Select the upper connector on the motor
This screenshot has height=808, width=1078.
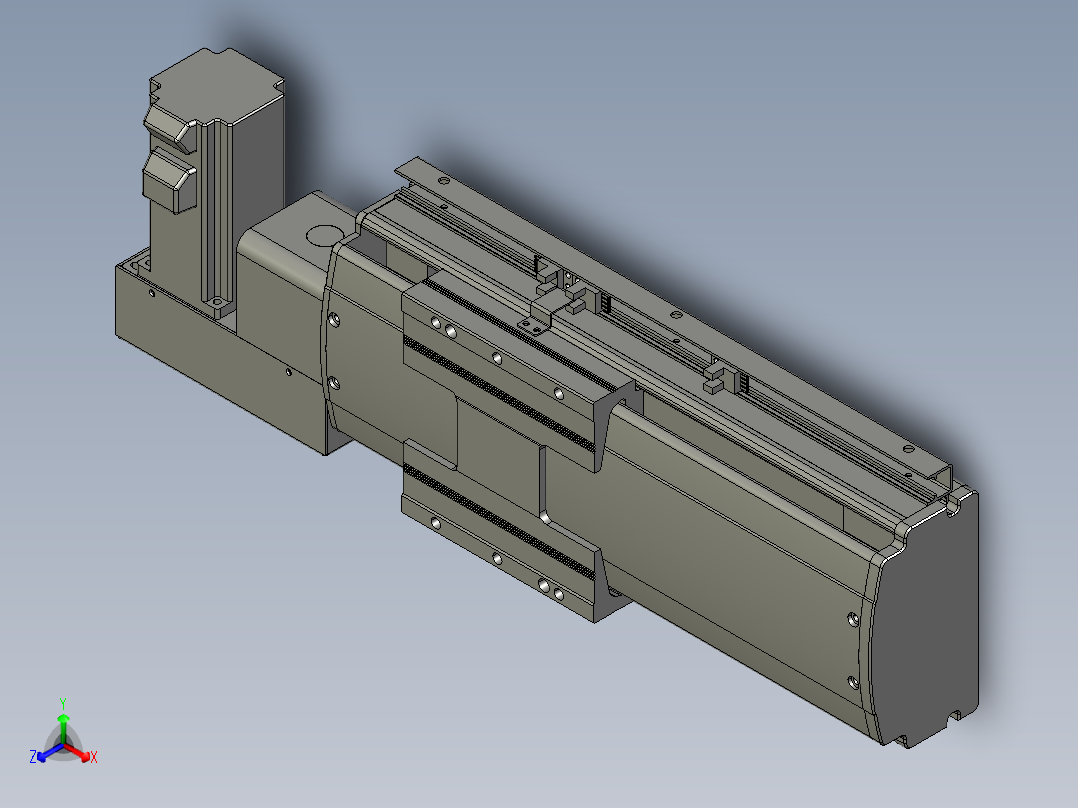[x=168, y=127]
